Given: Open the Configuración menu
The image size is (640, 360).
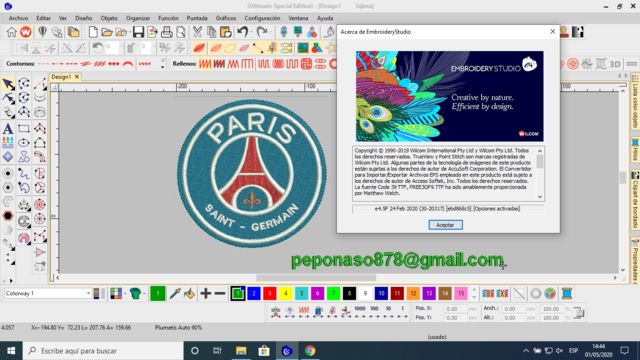Looking at the screenshot, I should coord(262,18).
